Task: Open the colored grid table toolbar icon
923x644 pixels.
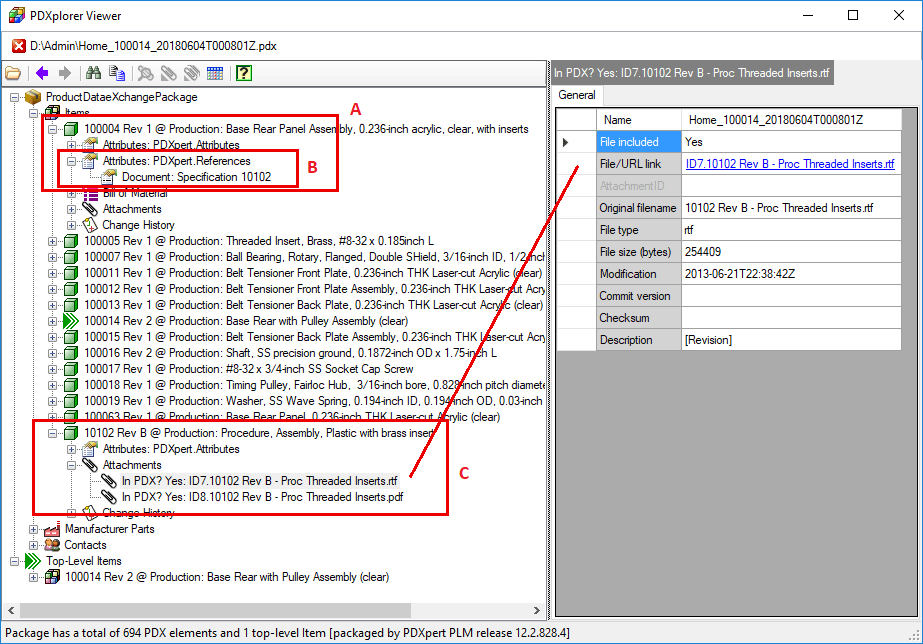Action: (215, 74)
